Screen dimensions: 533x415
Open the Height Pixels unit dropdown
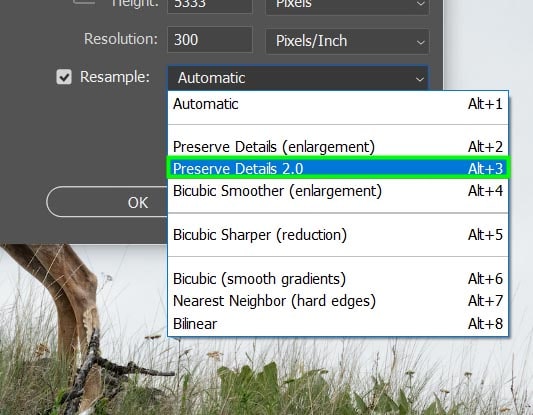tap(347, 5)
